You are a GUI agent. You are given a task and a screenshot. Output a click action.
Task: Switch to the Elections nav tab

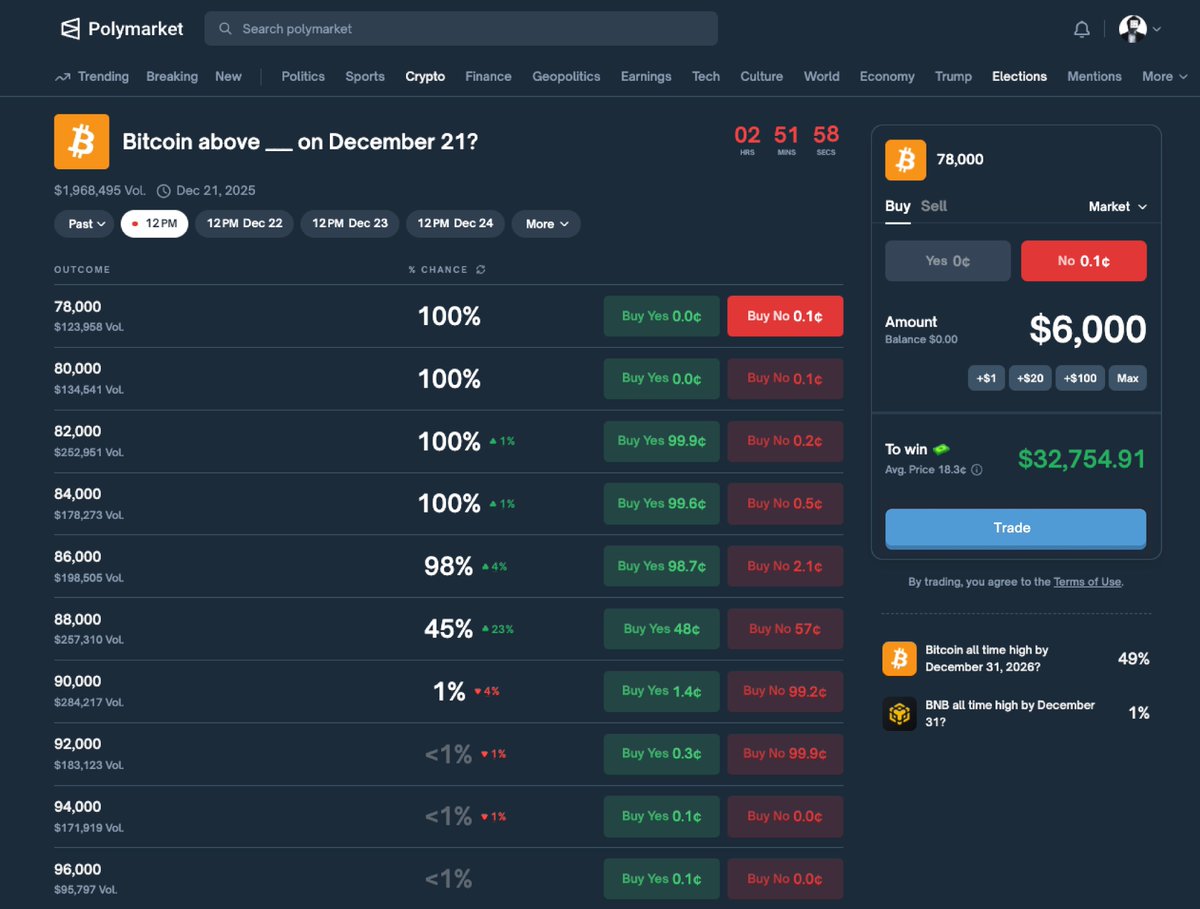[x=1019, y=76]
